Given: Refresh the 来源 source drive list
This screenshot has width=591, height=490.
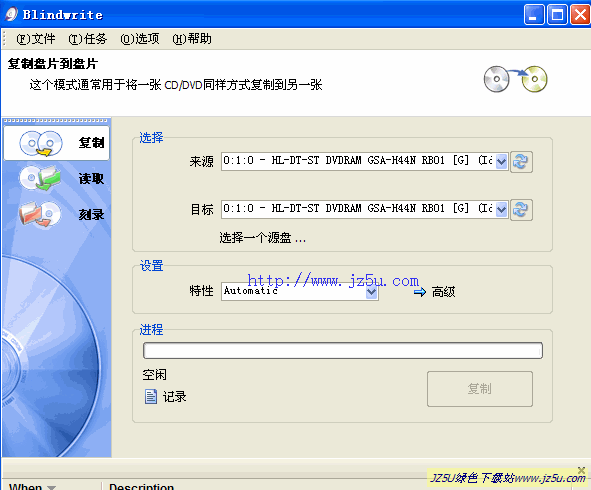Looking at the screenshot, I should tap(521, 162).
